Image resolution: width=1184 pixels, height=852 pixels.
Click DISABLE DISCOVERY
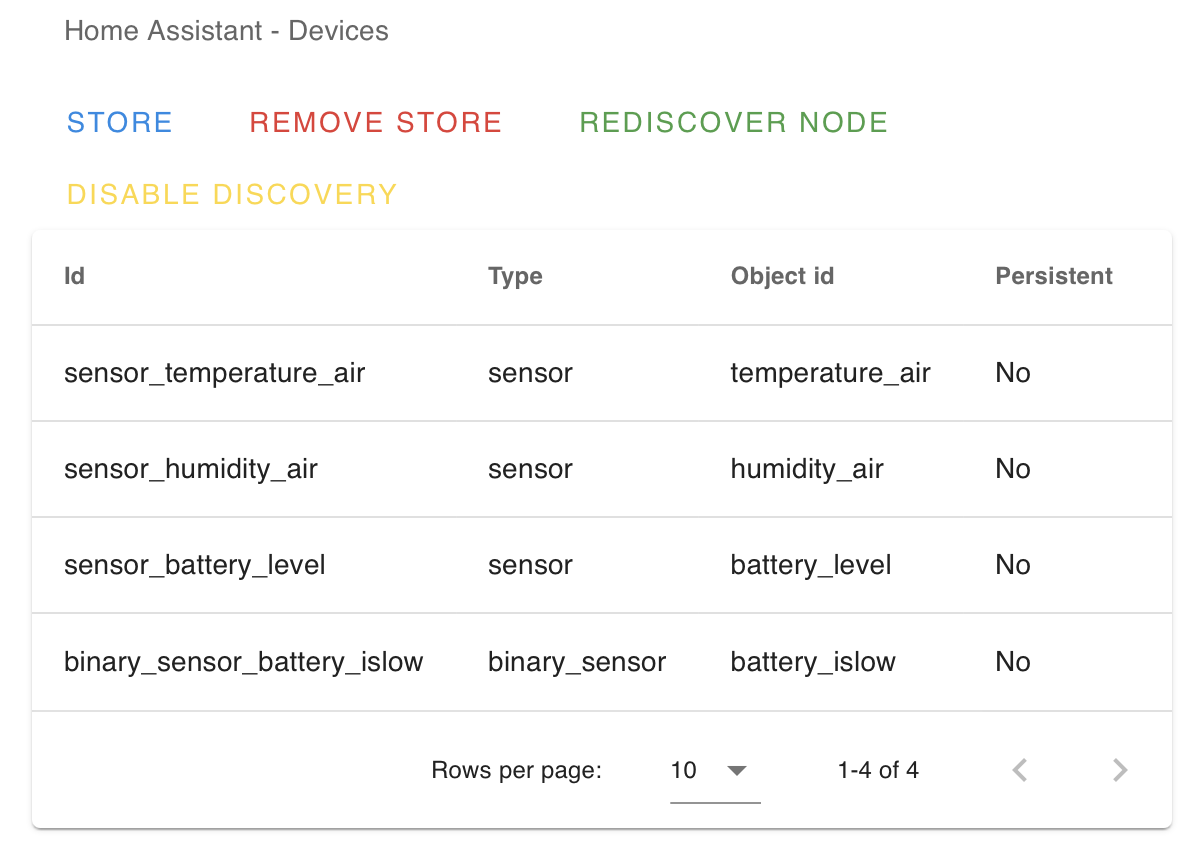coord(232,195)
